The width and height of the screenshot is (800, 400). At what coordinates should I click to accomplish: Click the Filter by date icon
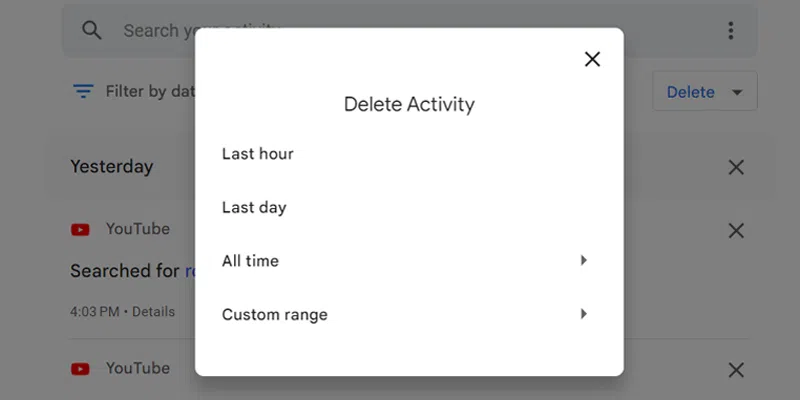83,92
